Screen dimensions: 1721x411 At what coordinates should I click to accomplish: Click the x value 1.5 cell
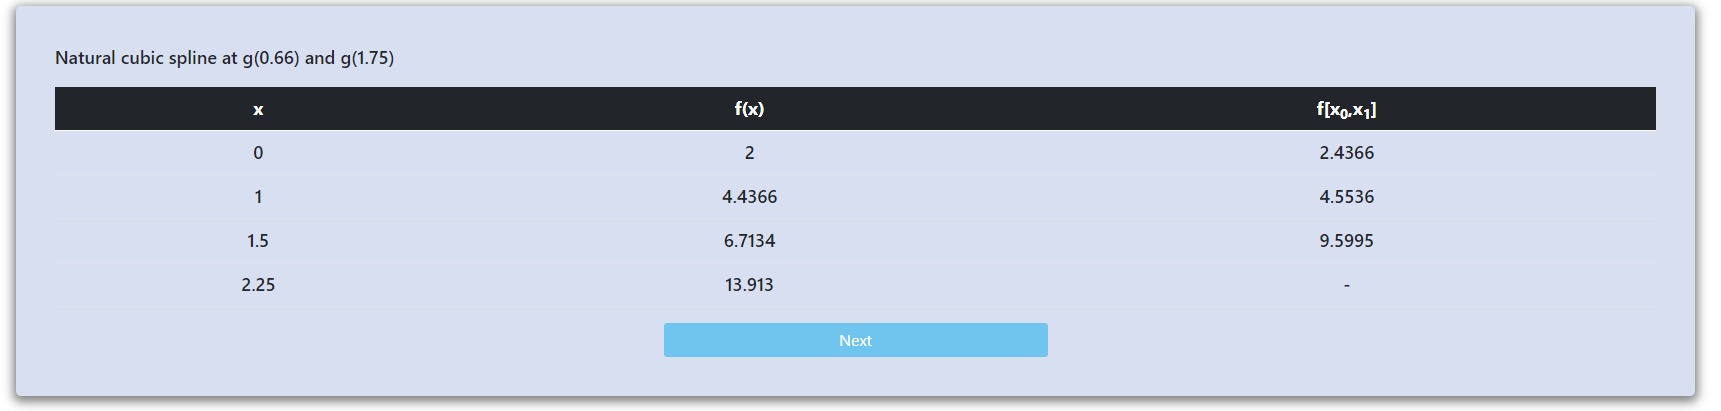(x=258, y=241)
